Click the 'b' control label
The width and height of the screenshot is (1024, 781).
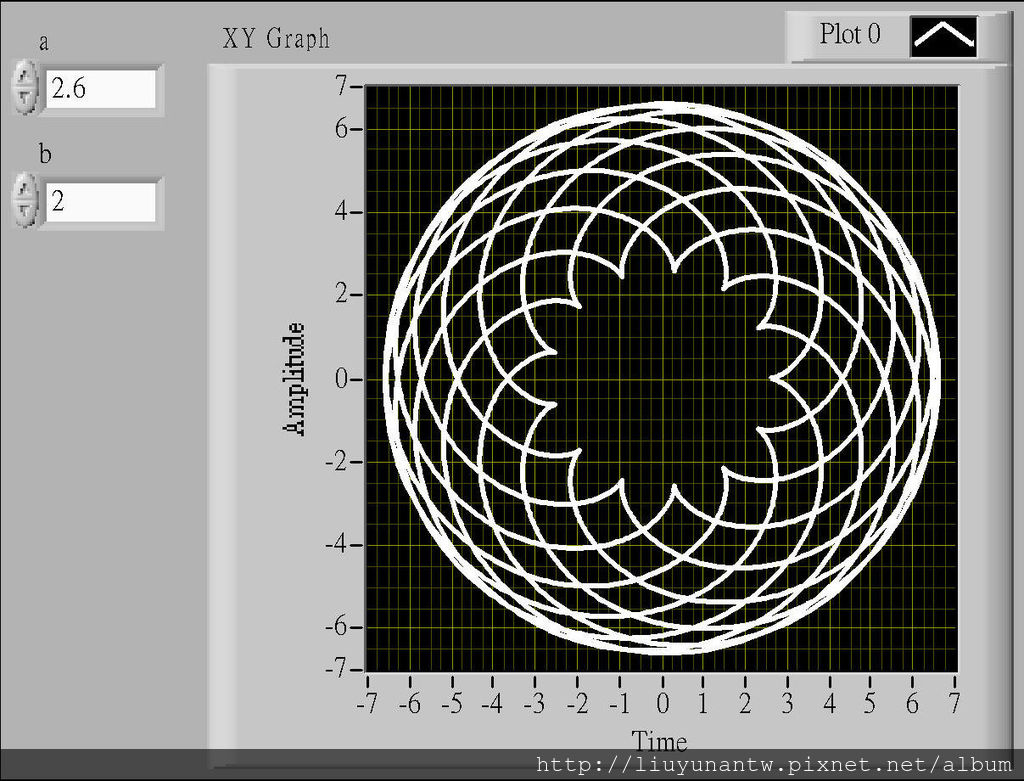(45, 154)
